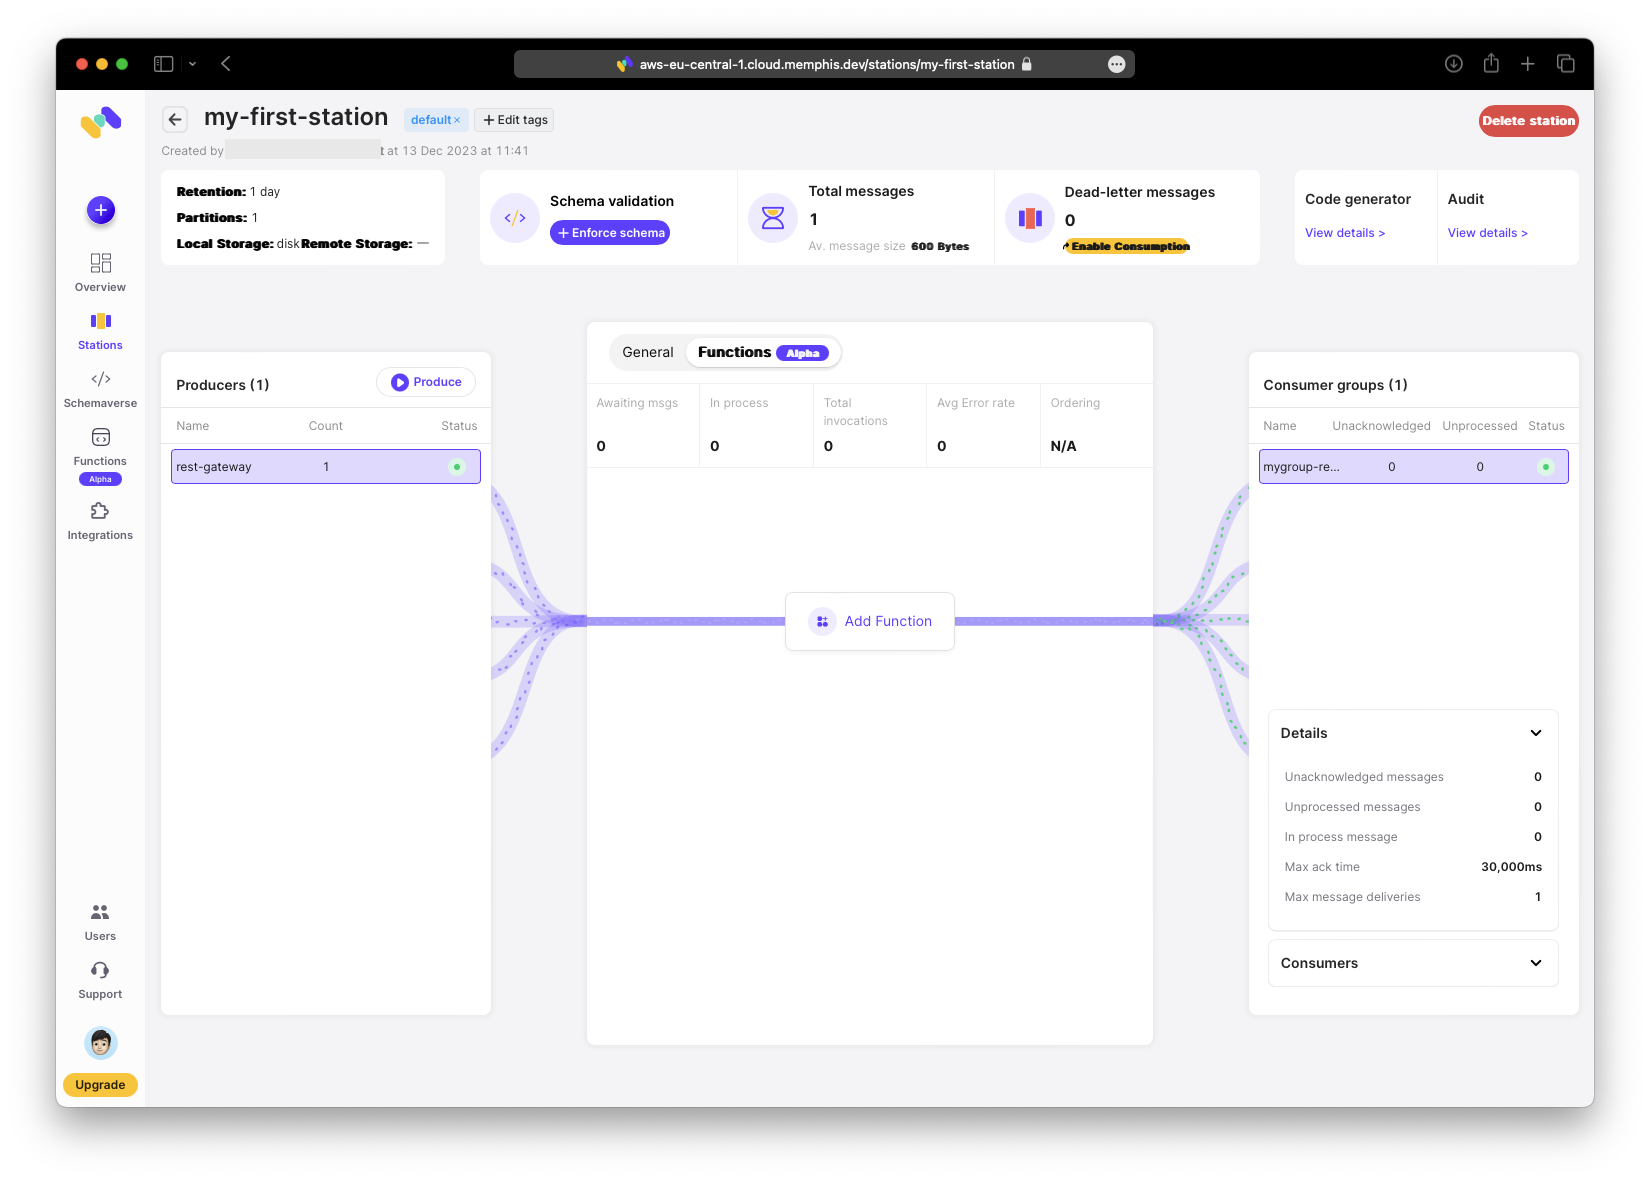
Task: Switch to the General tab
Action: click(647, 352)
